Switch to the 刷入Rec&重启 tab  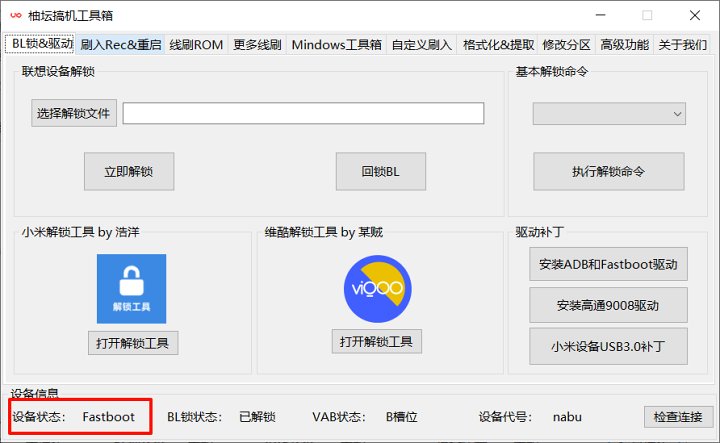[120, 45]
